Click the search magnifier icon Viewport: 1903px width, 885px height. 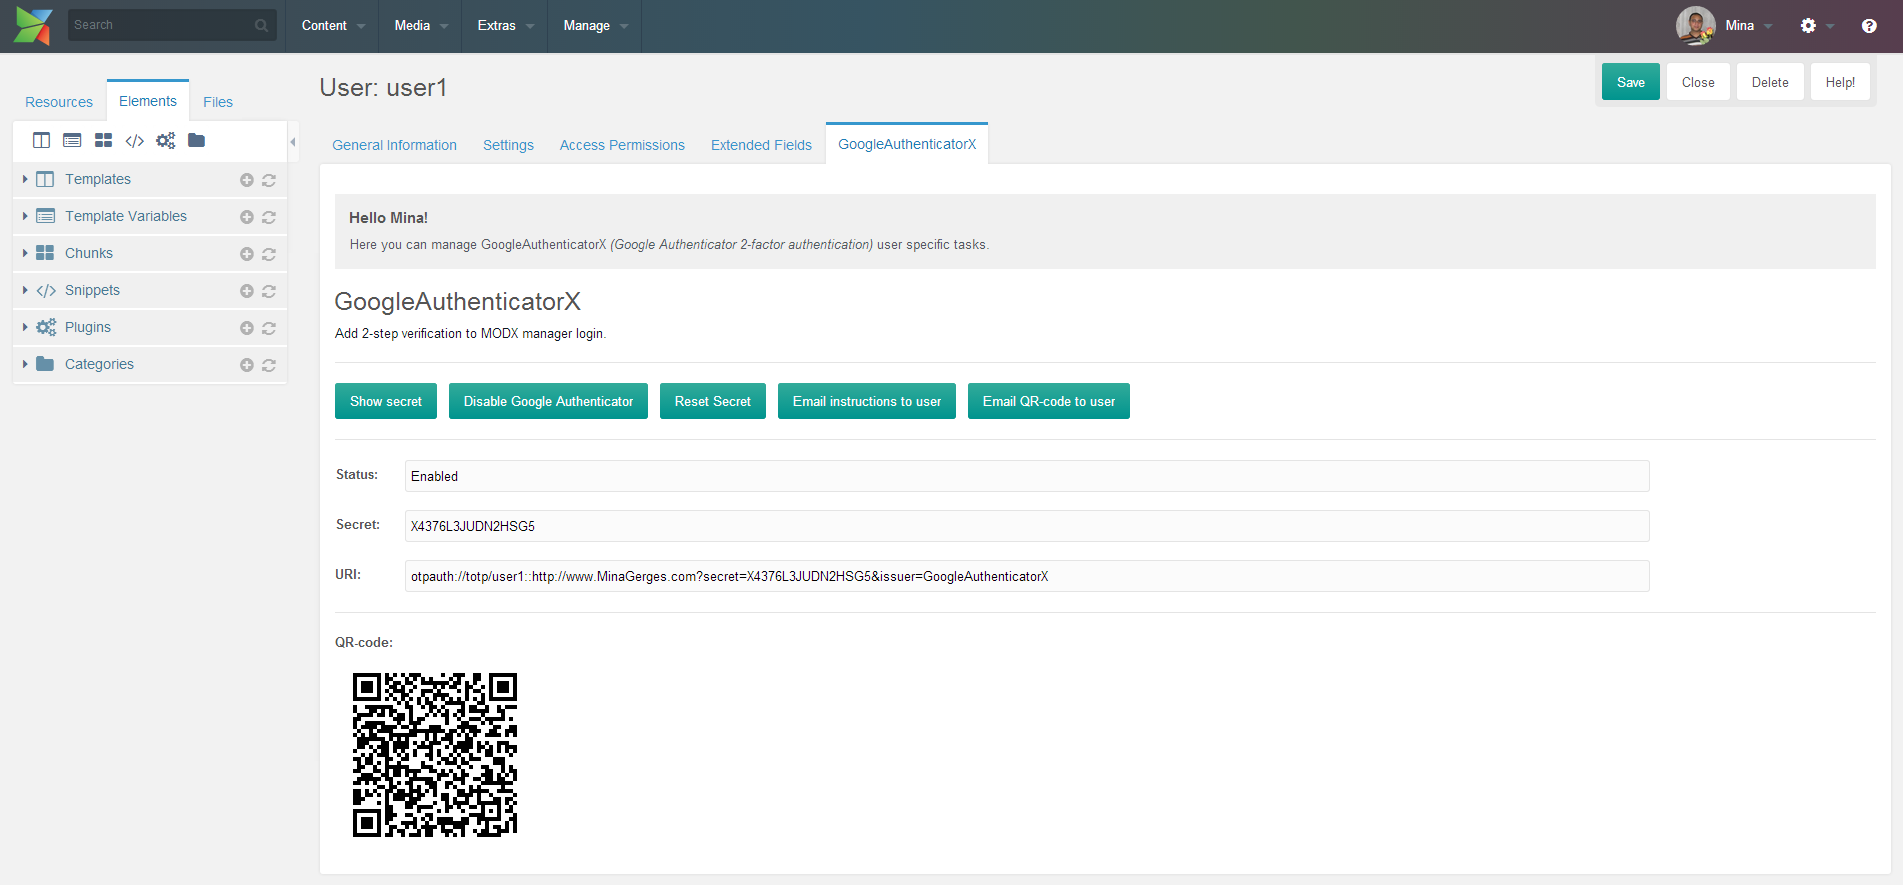[x=261, y=25]
